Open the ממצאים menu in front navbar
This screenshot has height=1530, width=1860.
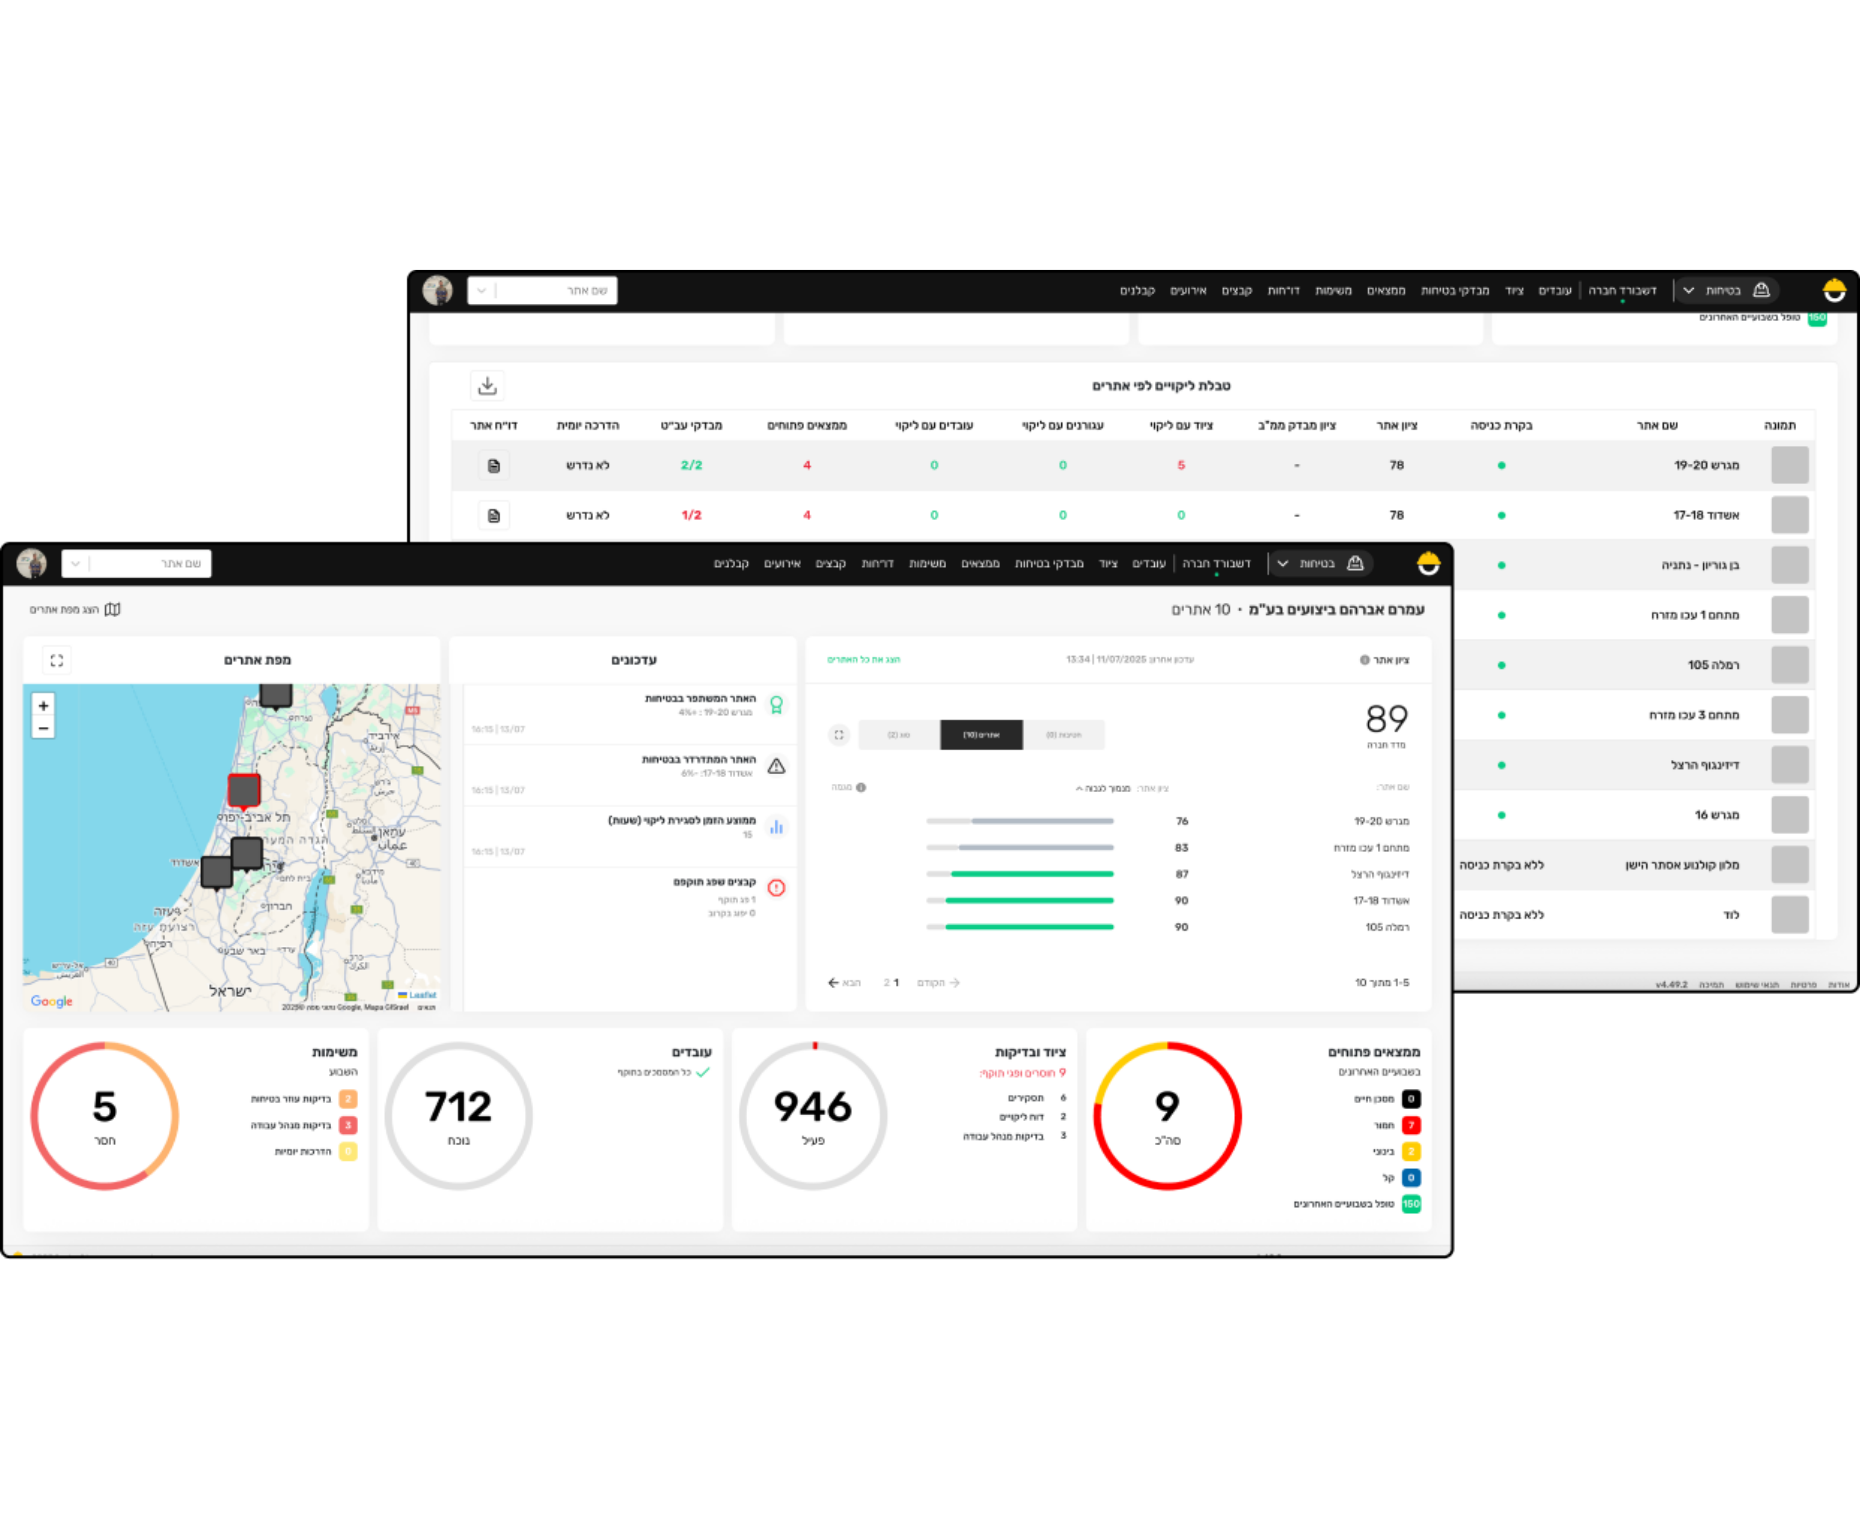(980, 564)
